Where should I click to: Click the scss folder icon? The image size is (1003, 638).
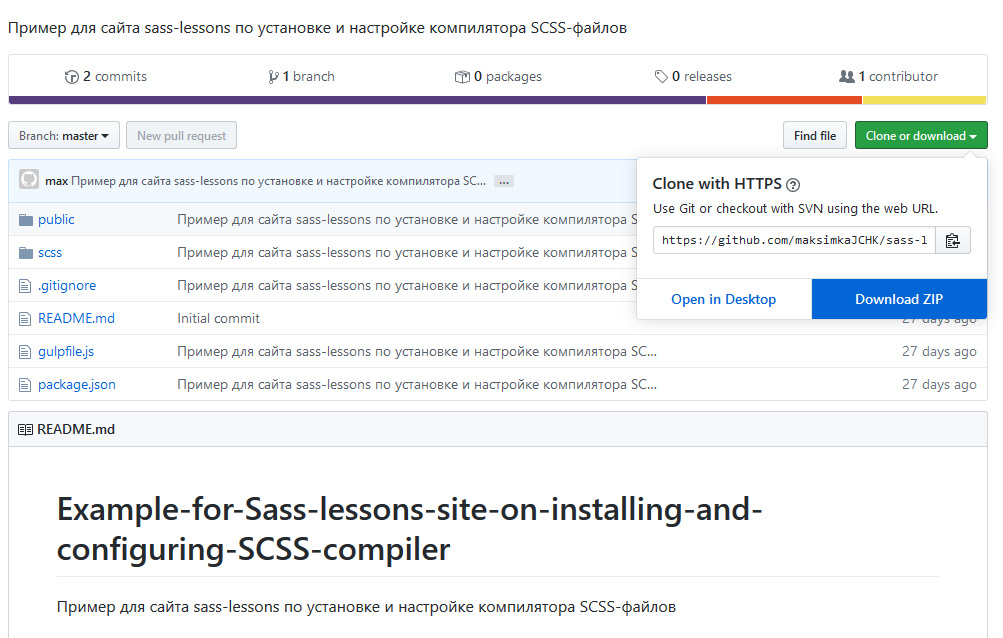tap(26, 253)
